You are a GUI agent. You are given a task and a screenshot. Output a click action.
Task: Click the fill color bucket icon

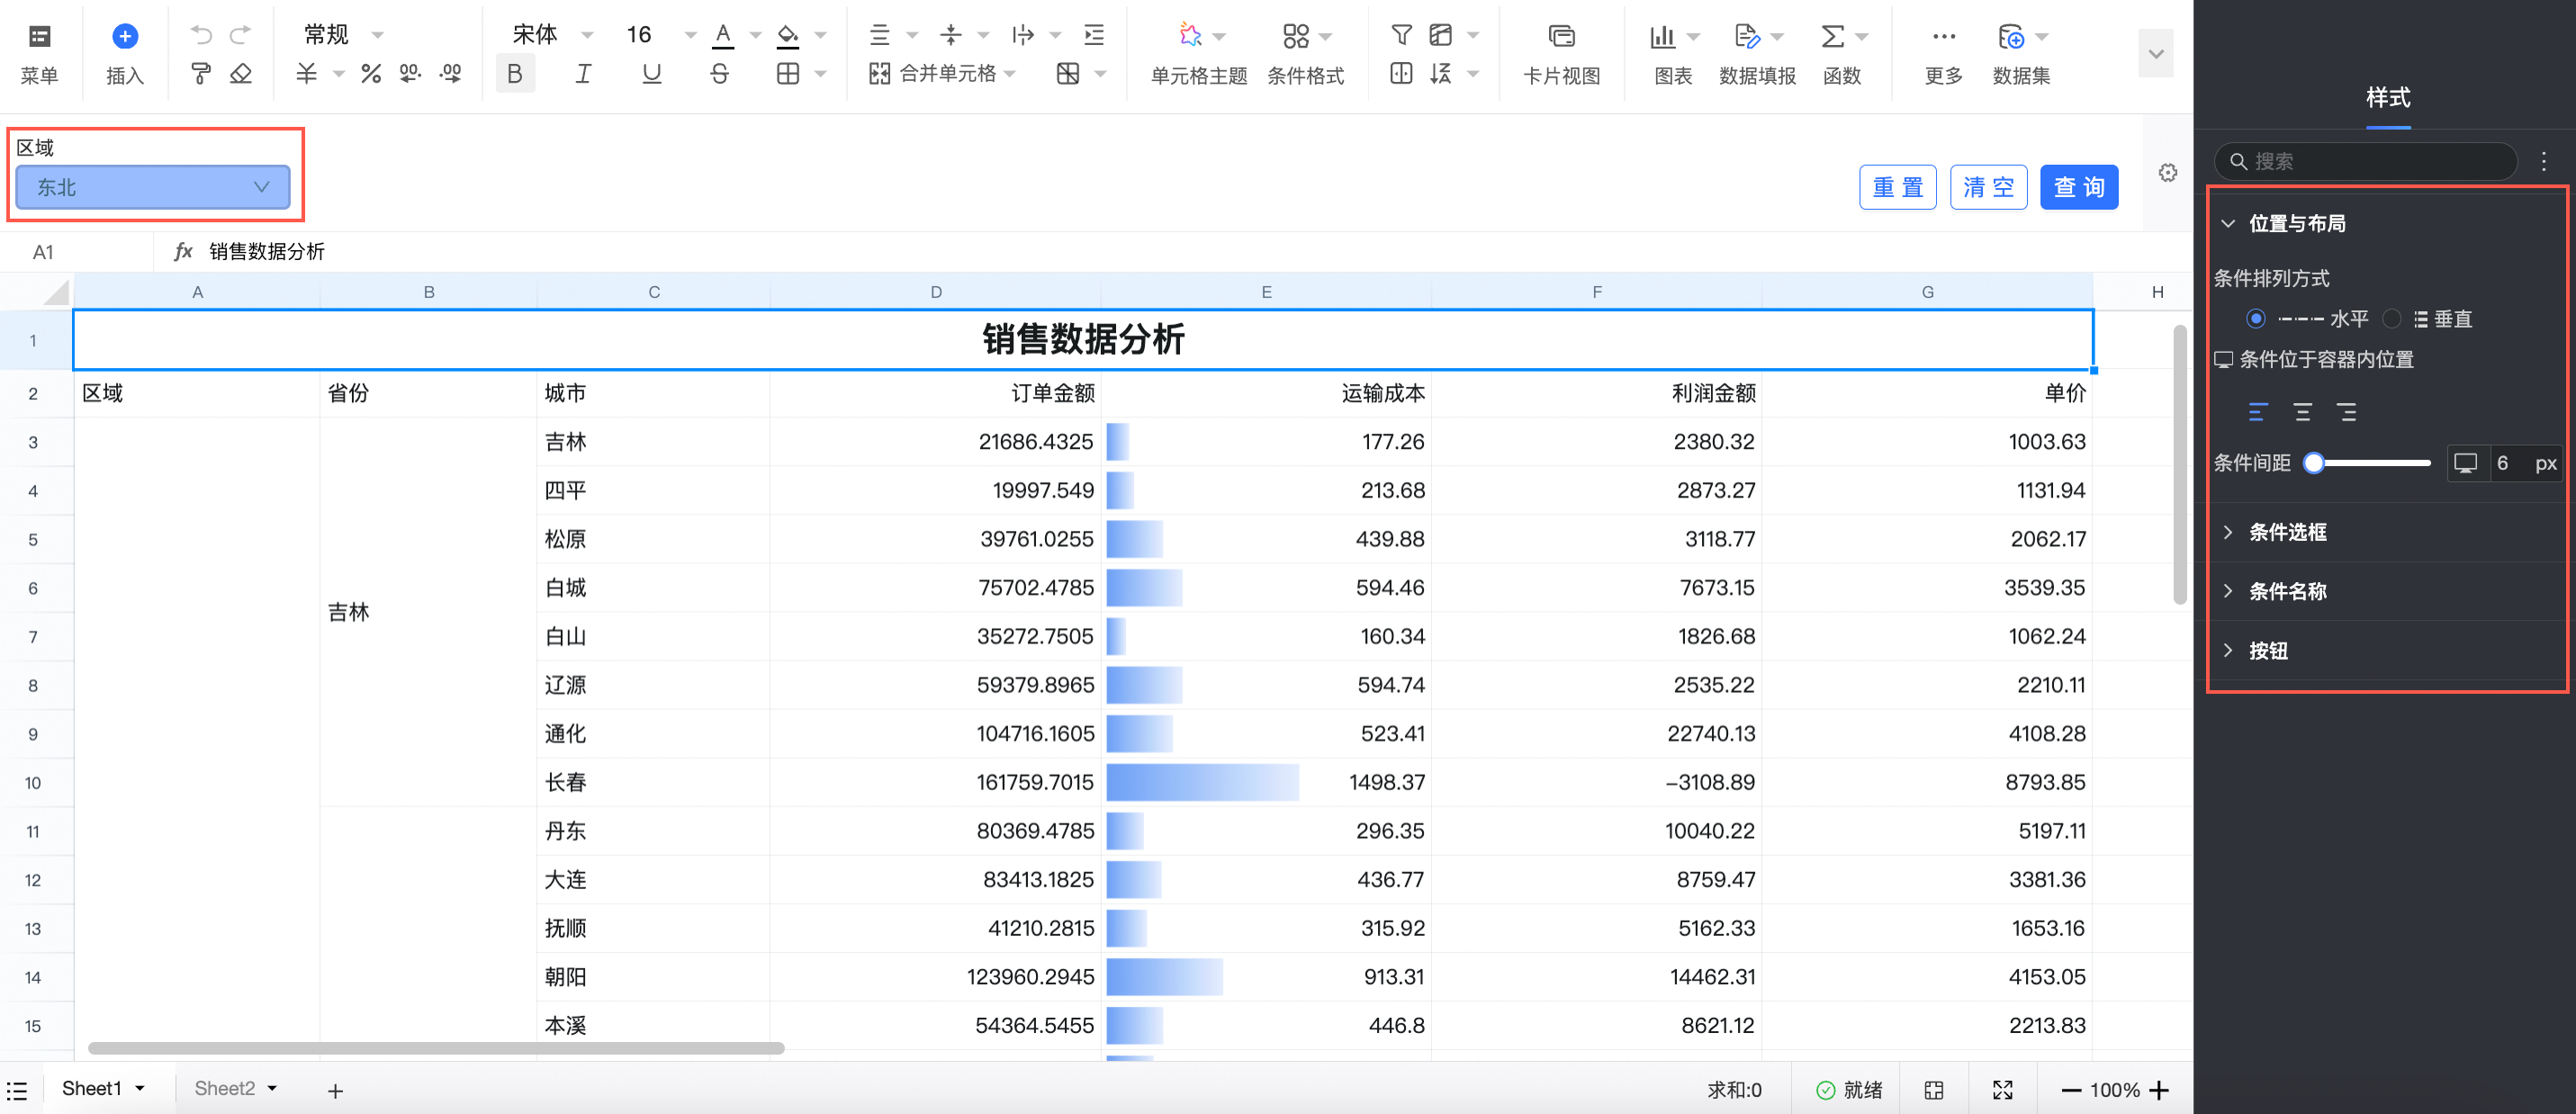[x=788, y=36]
